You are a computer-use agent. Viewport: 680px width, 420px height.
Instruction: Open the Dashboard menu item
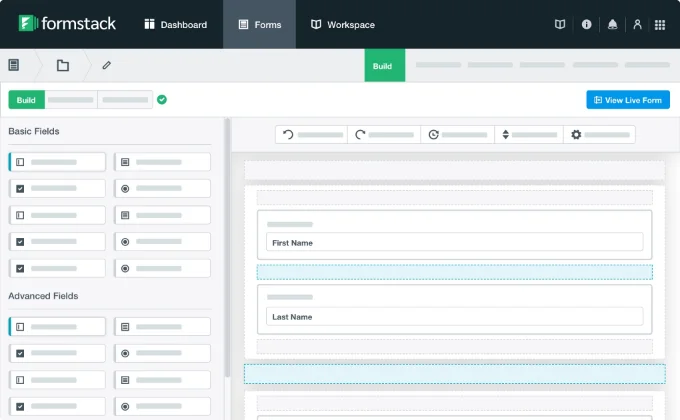coord(176,24)
